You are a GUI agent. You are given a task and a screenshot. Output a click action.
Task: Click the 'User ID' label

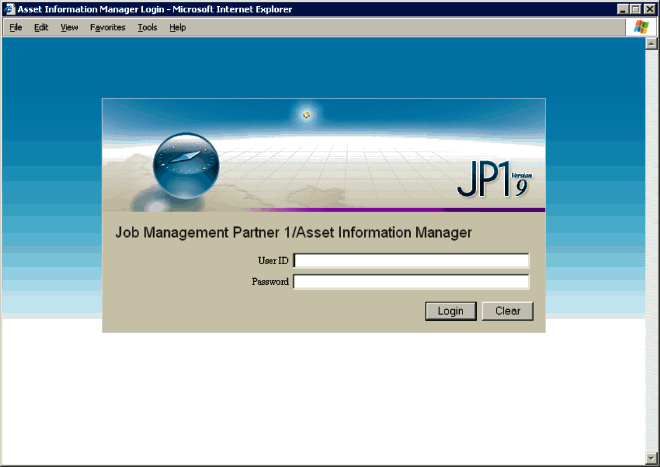pos(273,261)
